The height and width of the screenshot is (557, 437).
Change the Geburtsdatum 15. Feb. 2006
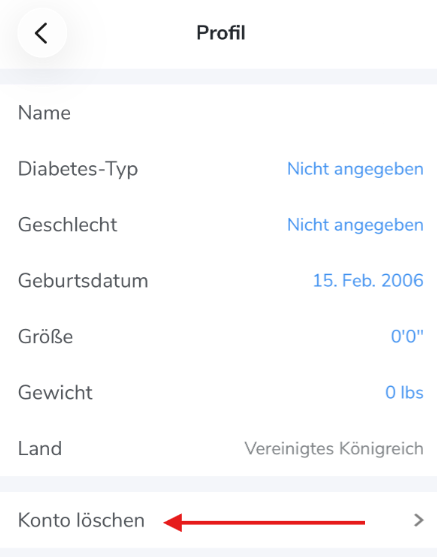click(368, 281)
